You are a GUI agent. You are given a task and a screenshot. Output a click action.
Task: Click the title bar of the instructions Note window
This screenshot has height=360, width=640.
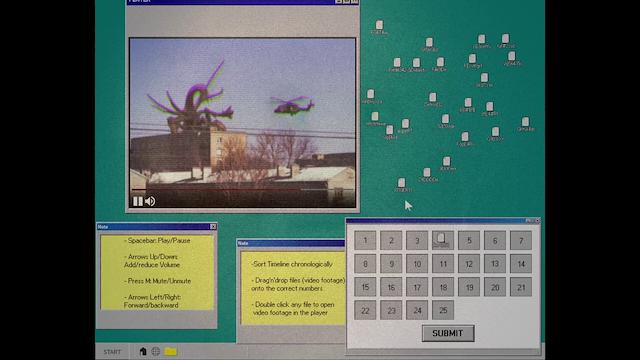pyautogui.click(x=291, y=243)
